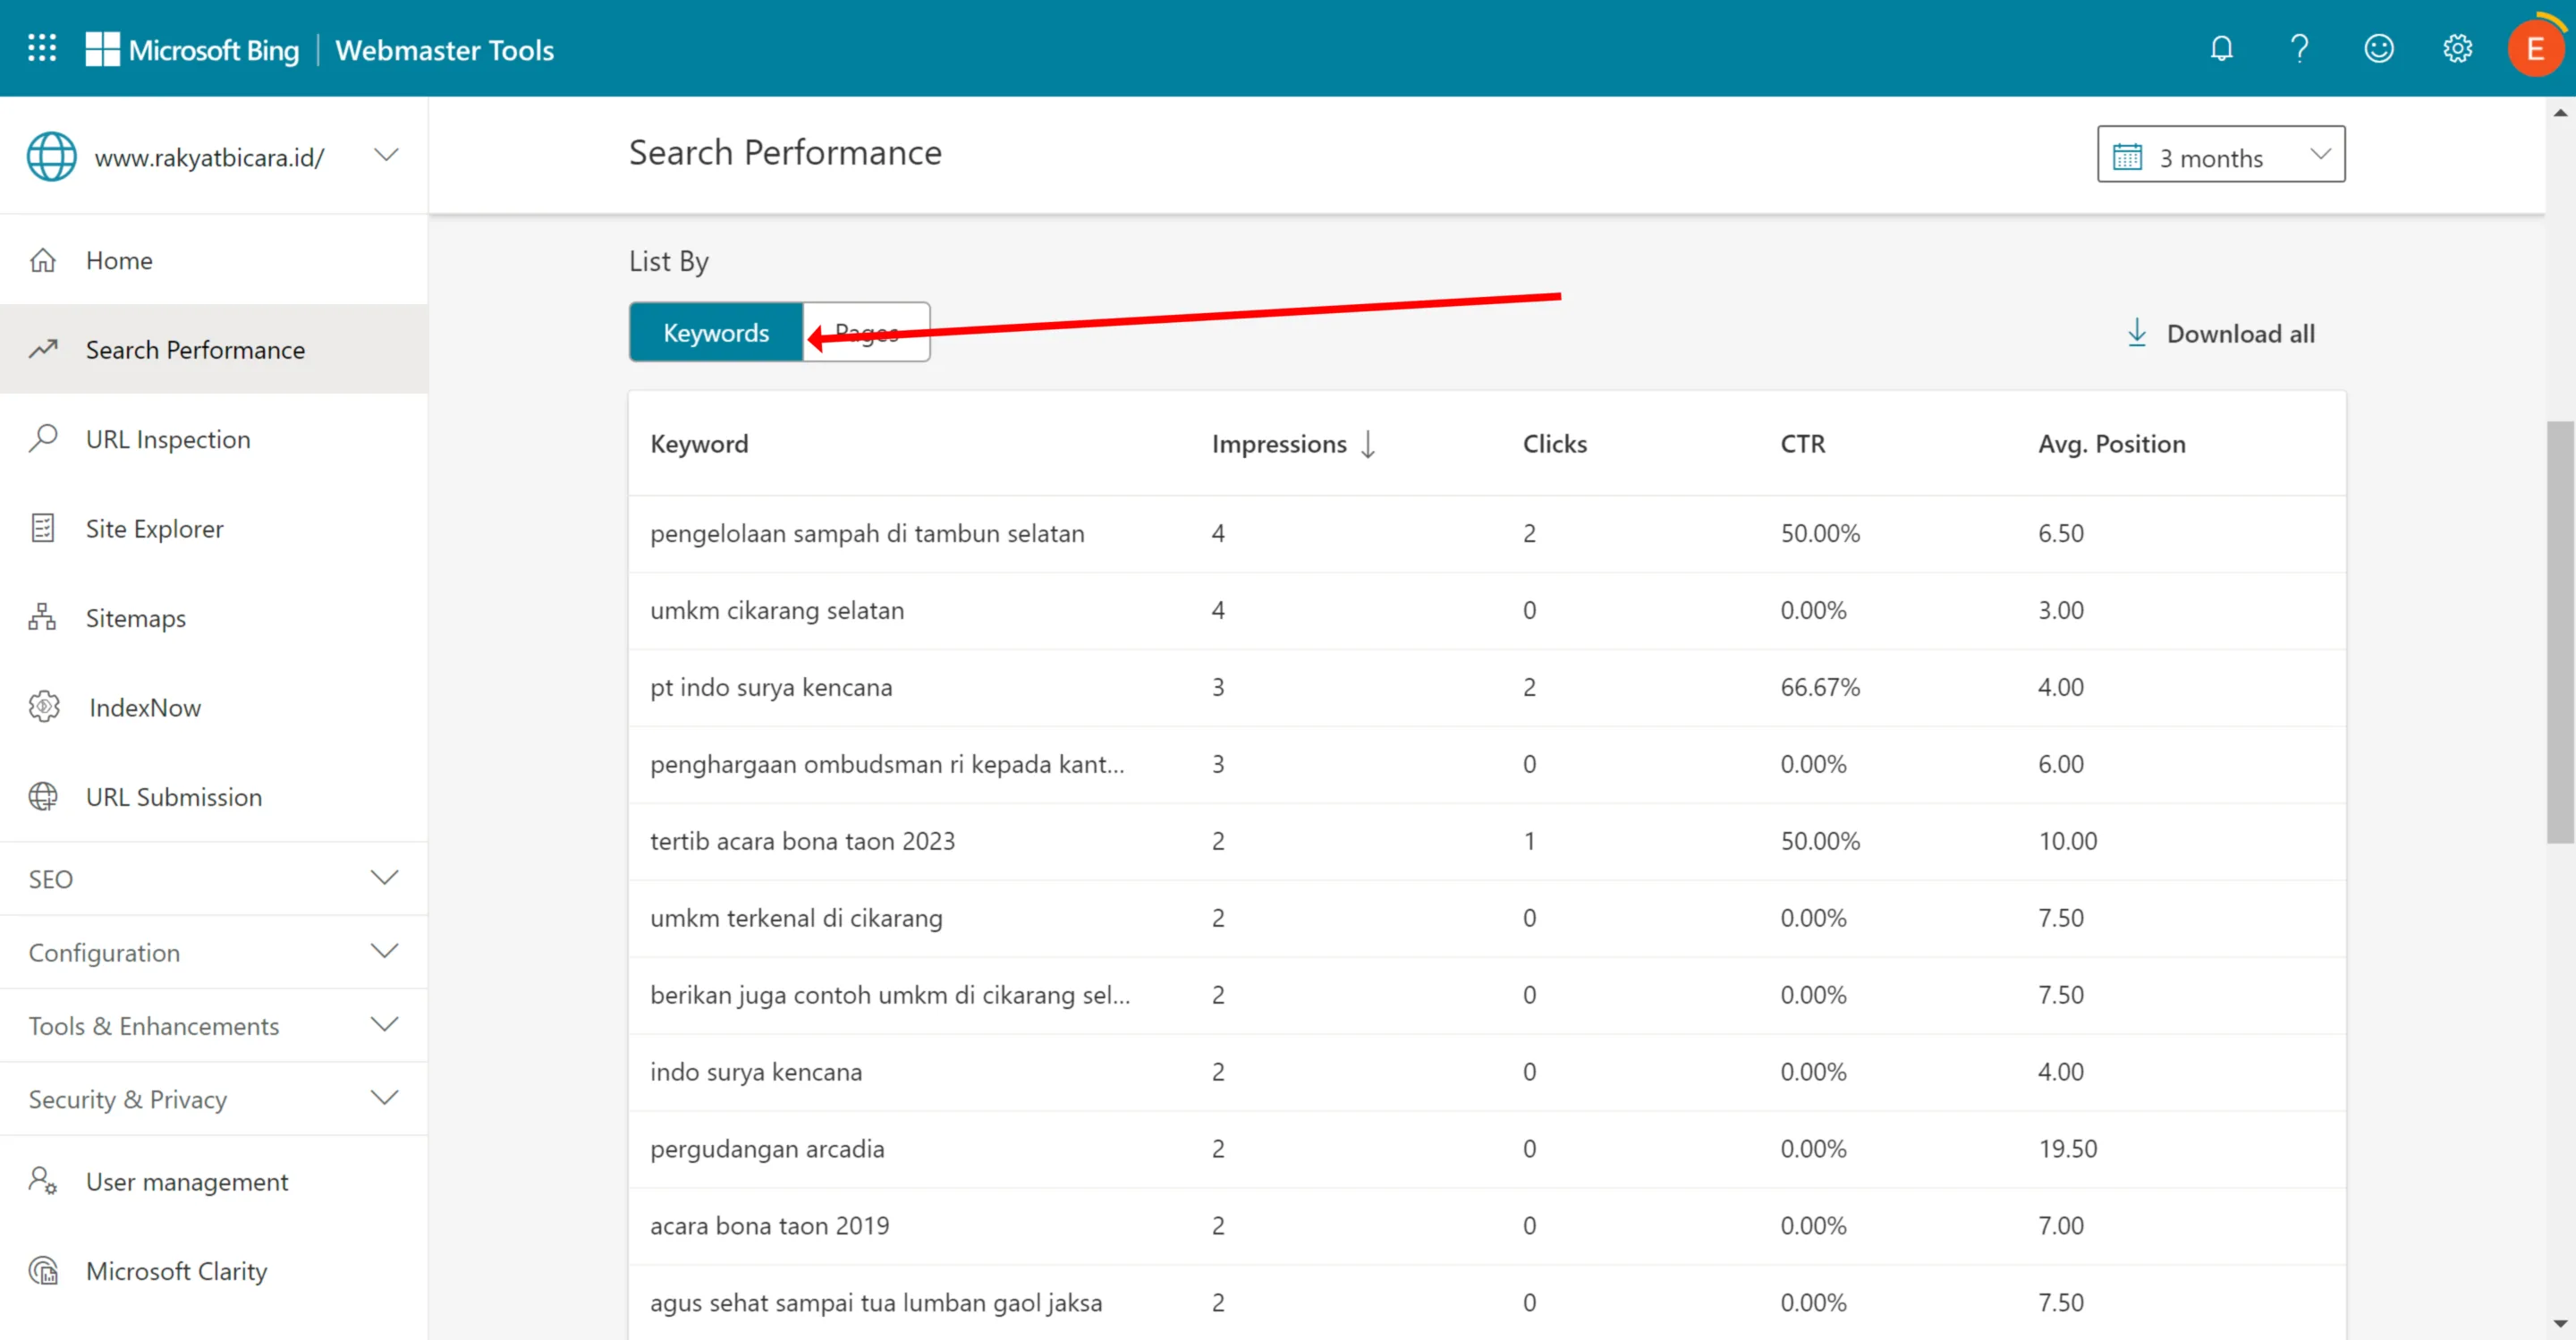The image size is (2576, 1340).
Task: Click the calendar icon in date selector
Action: [2127, 157]
